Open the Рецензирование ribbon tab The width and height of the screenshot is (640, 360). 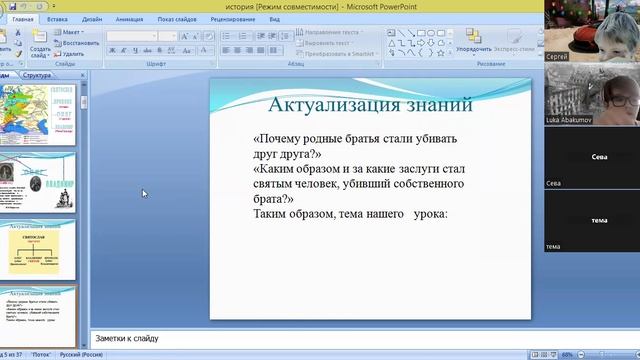(233, 19)
